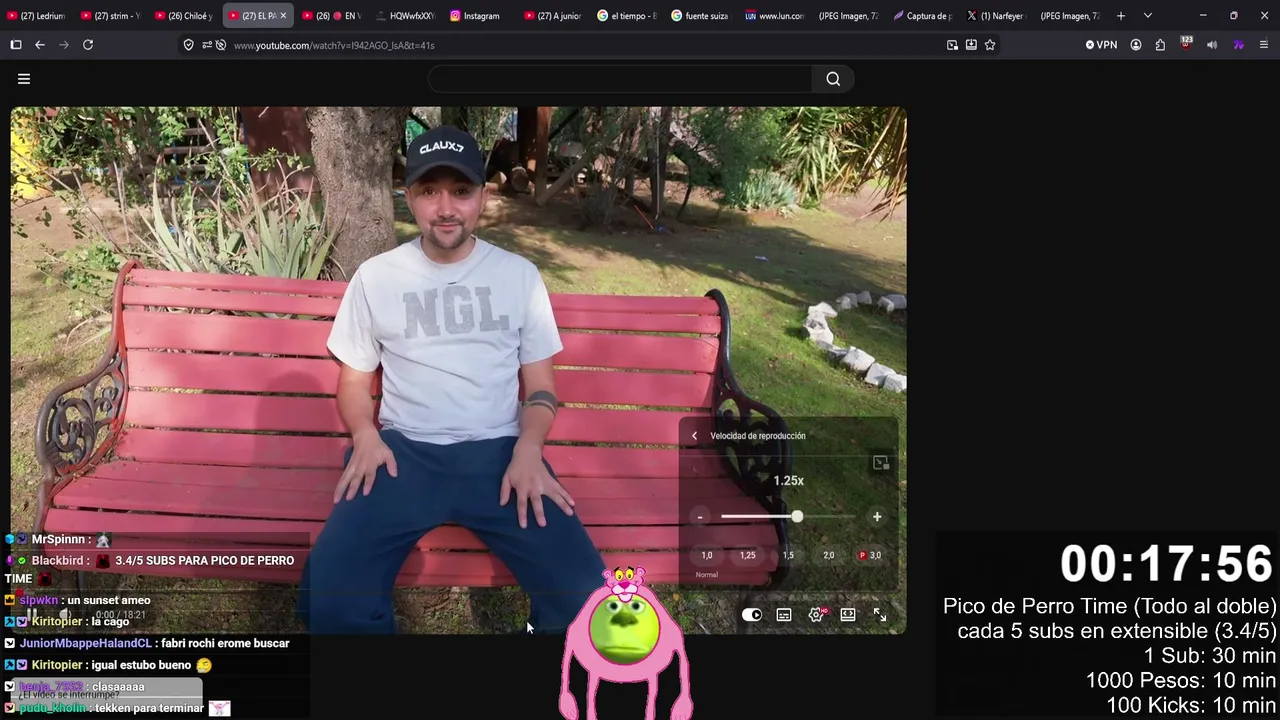Switch to the Chiloé YouTube tab
The width and height of the screenshot is (1280, 720).
184,16
